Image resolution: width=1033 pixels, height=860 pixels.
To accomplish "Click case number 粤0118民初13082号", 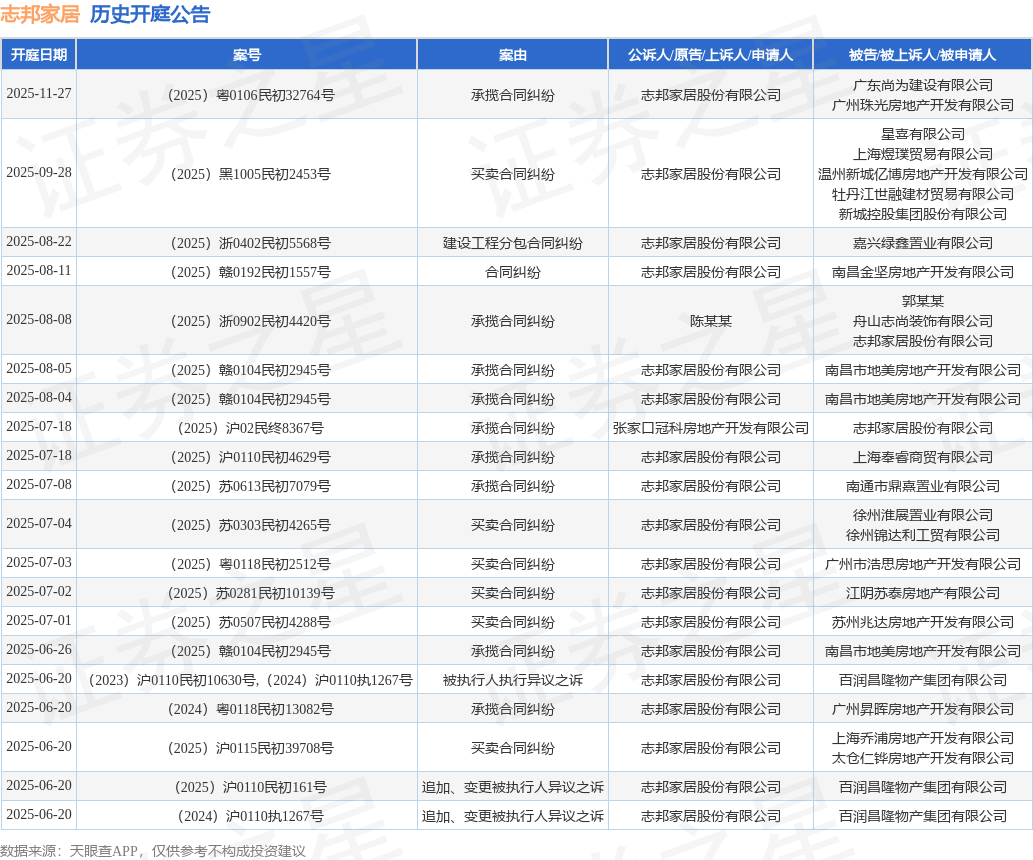I will click(250, 709).
